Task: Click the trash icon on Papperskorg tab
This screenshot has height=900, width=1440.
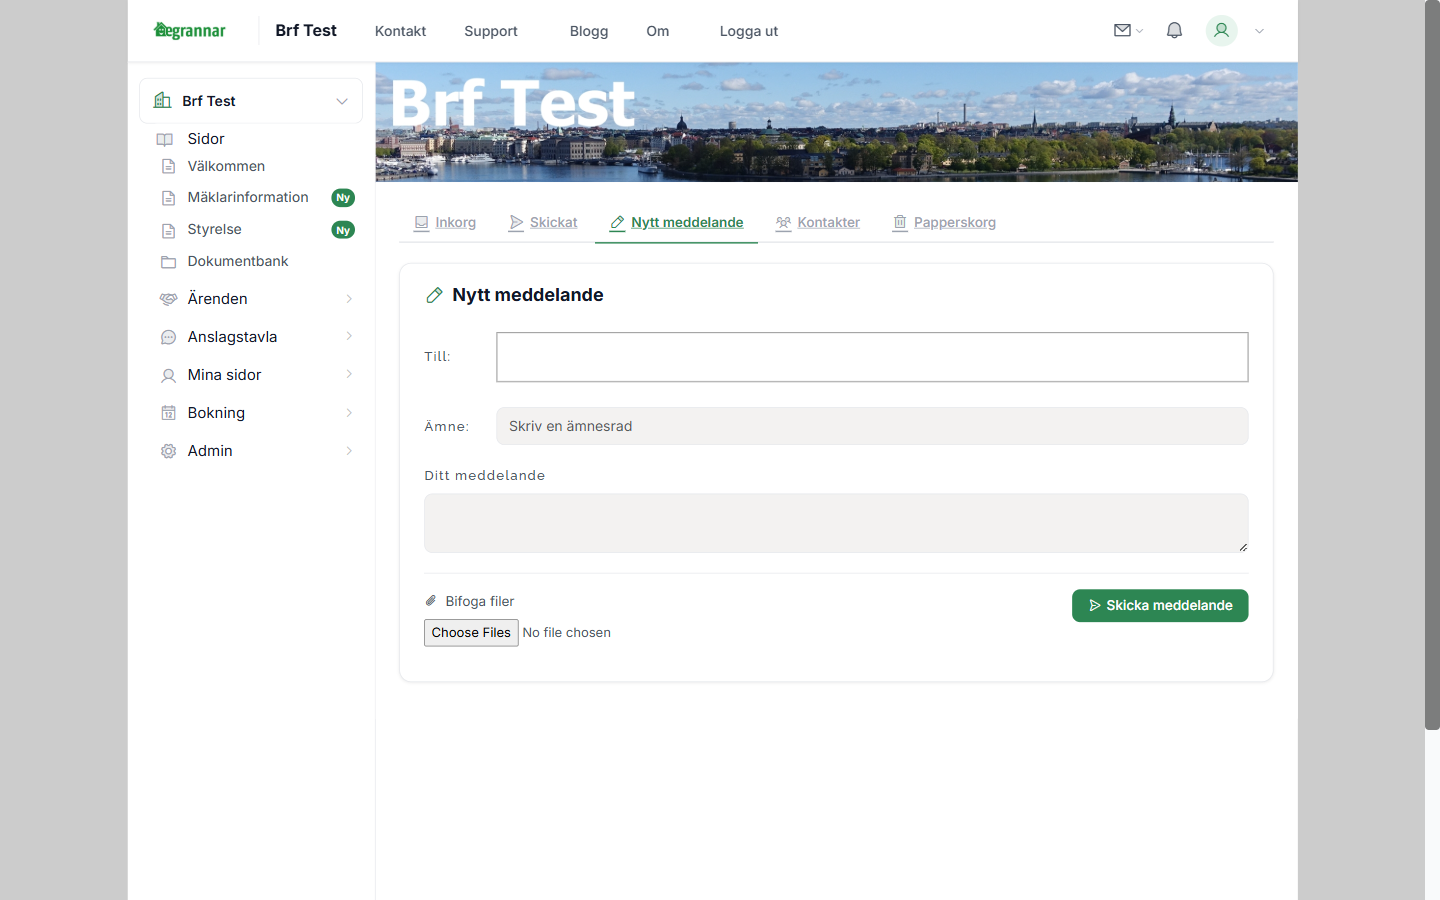Action: 900,222
